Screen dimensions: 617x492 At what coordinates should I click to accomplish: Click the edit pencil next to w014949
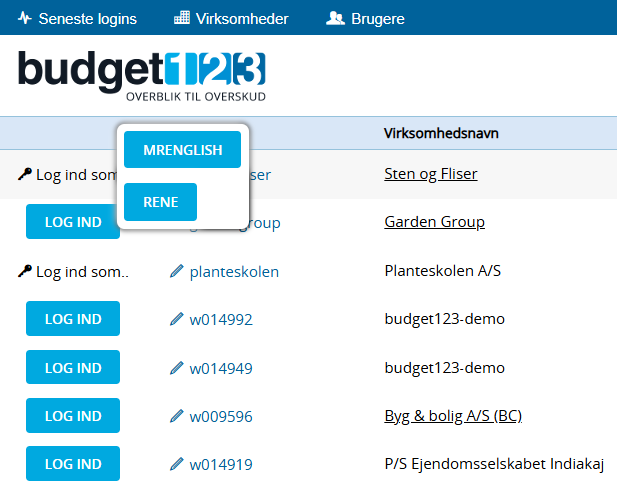pos(177,368)
